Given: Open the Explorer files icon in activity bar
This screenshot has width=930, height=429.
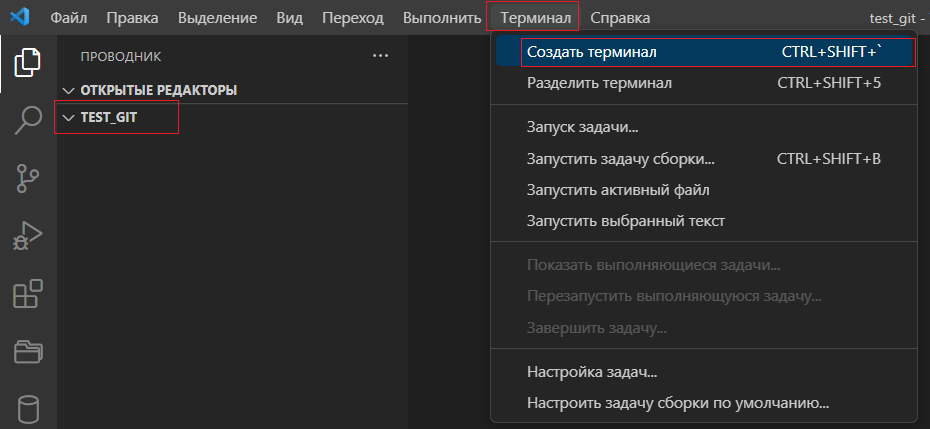Looking at the screenshot, I should (28, 62).
